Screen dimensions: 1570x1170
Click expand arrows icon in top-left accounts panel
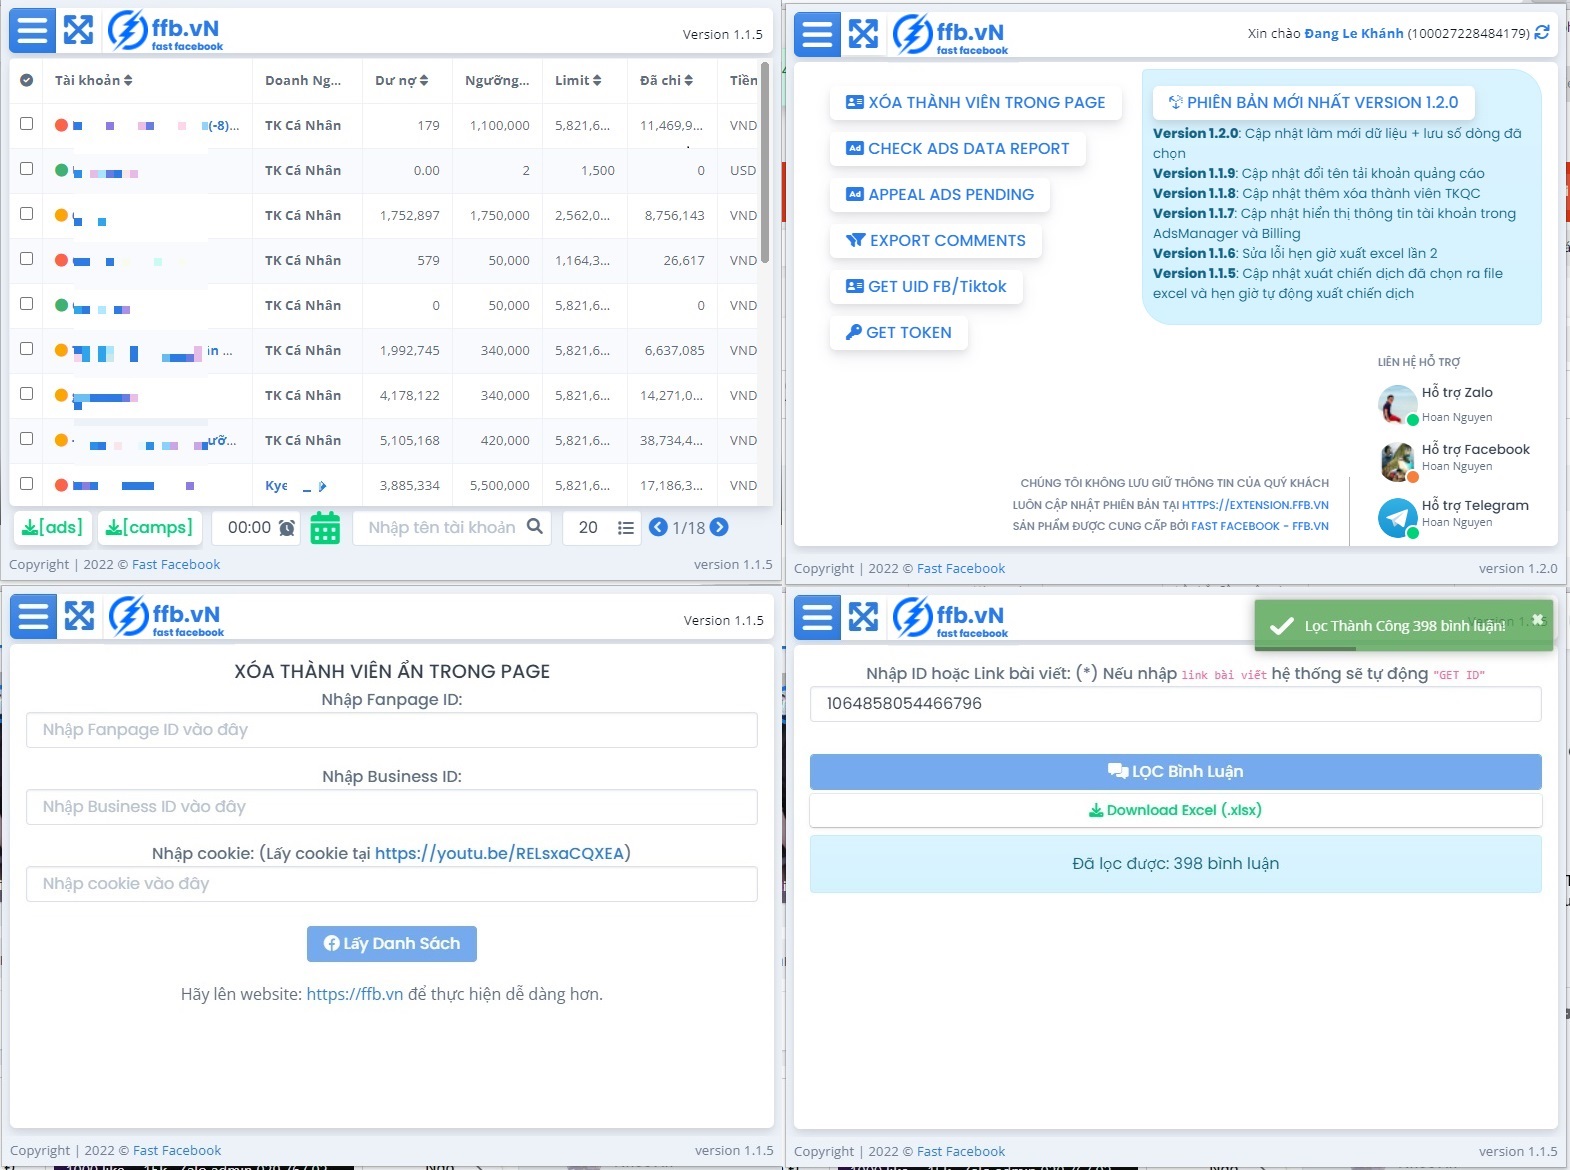pyautogui.click(x=79, y=31)
